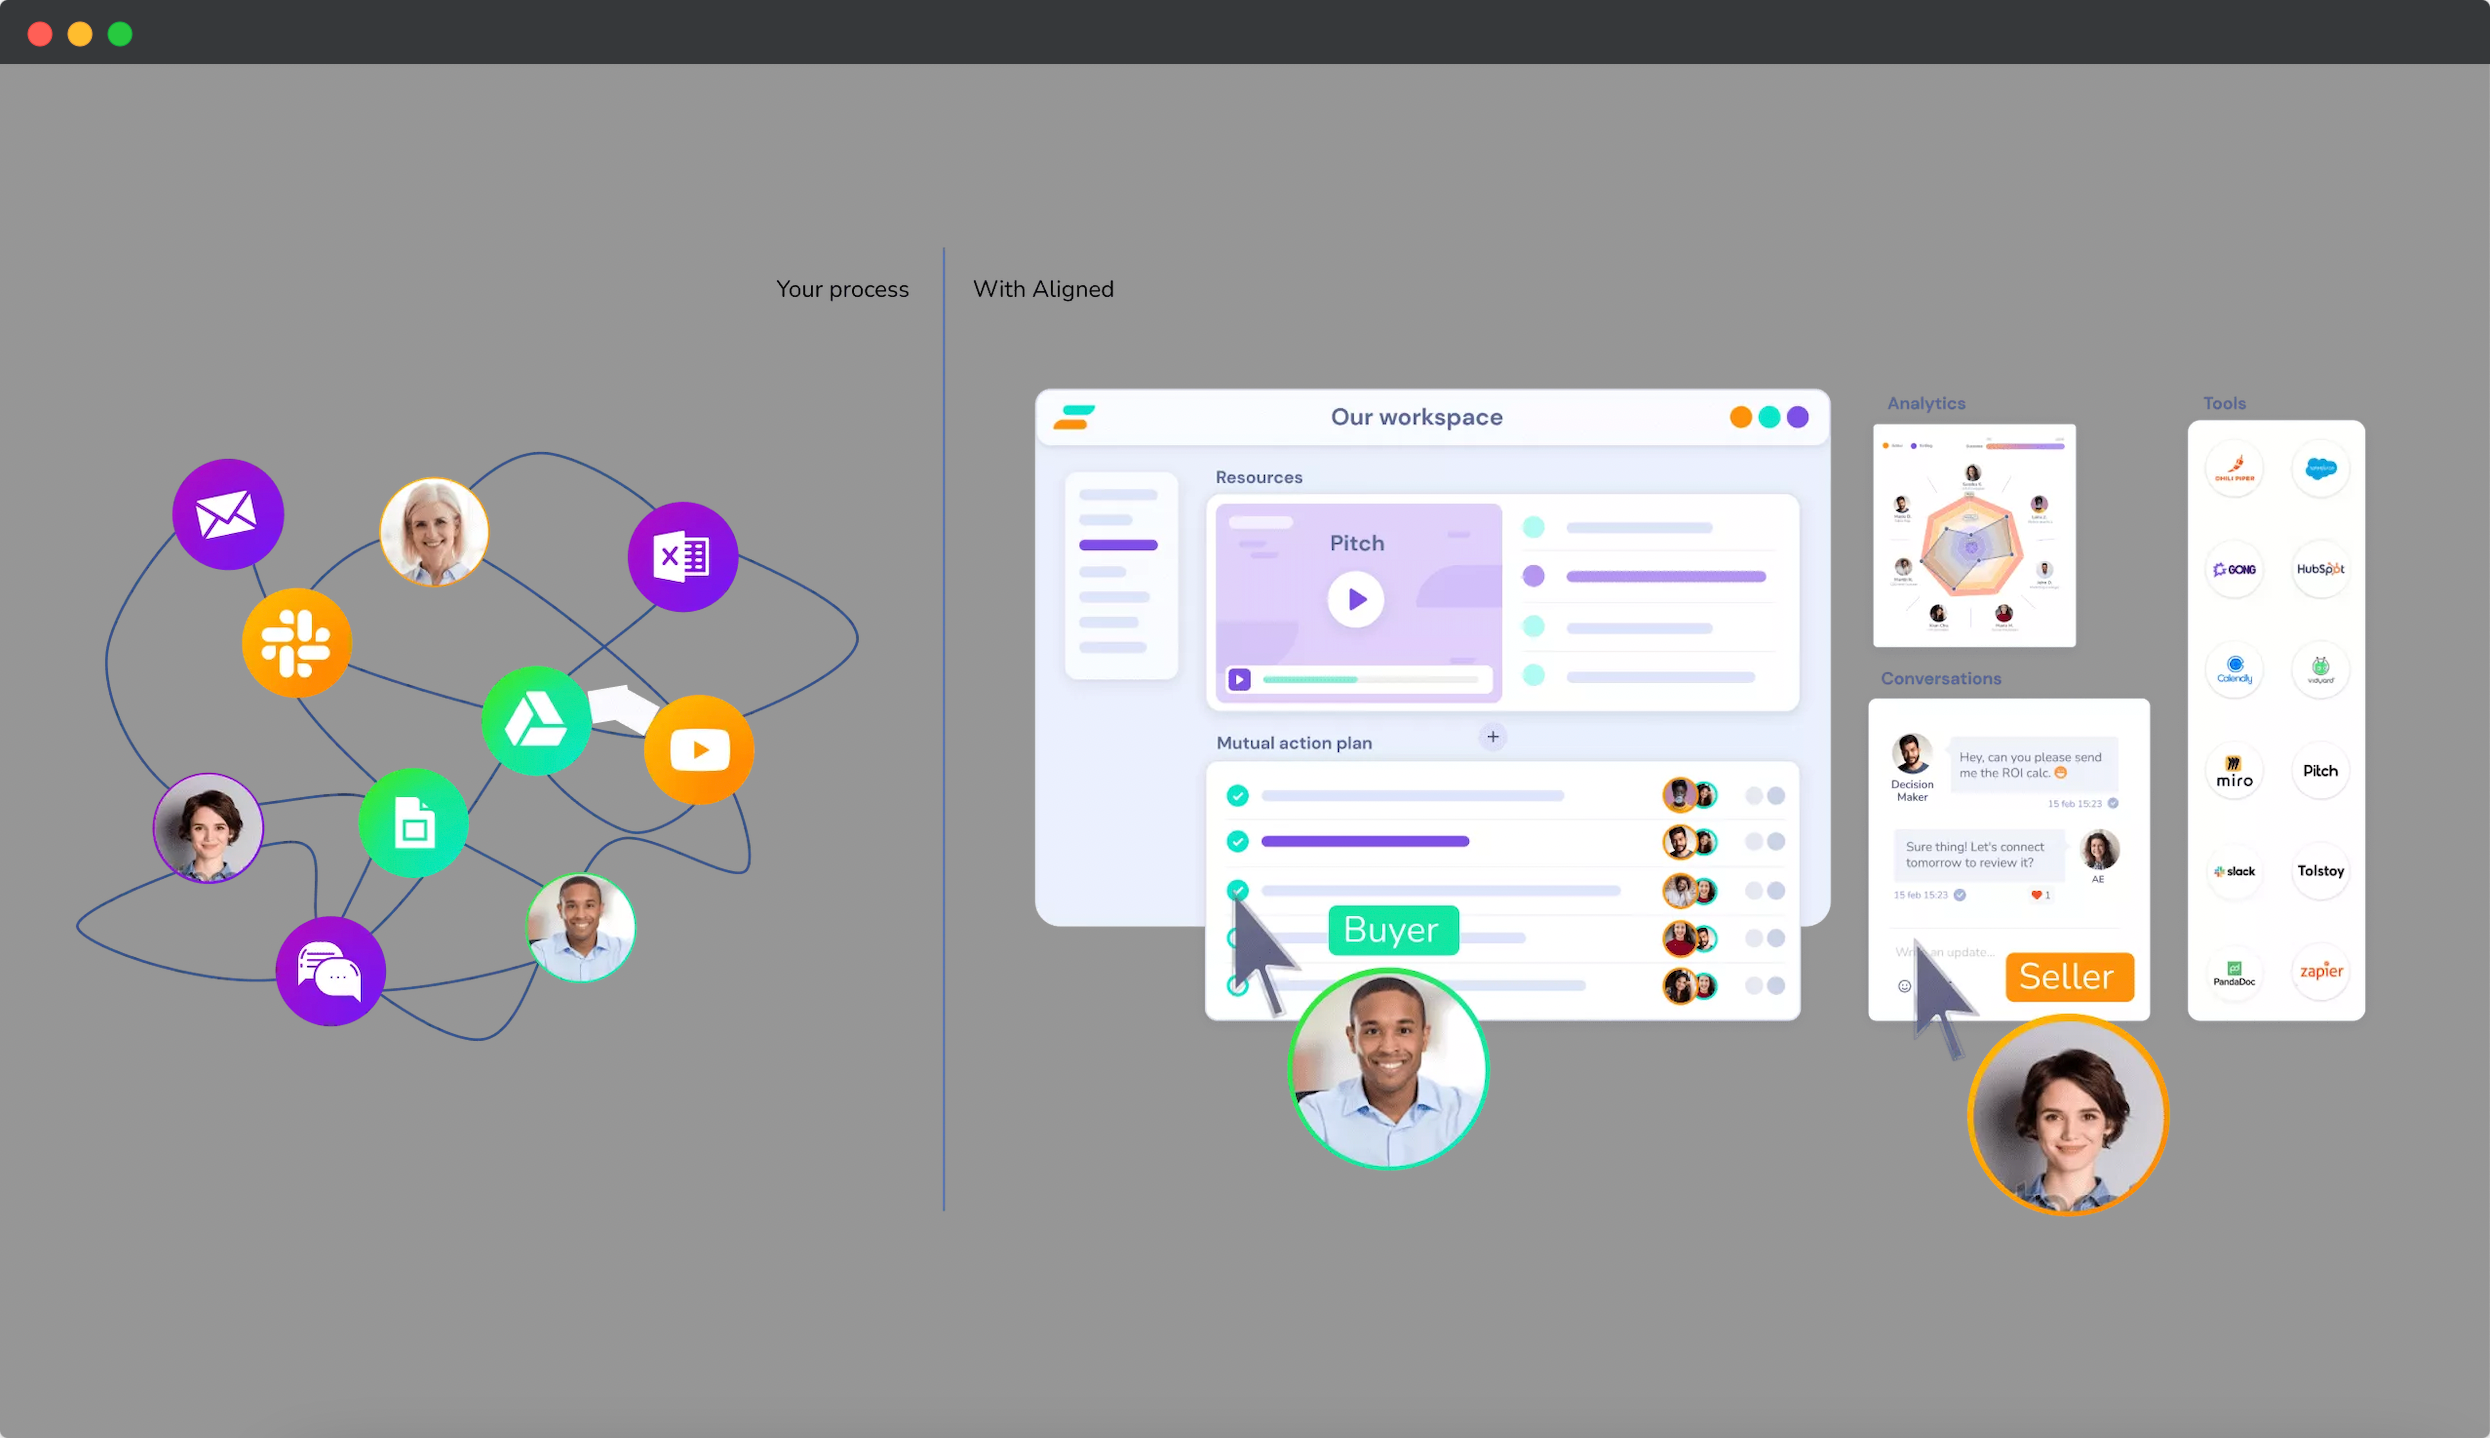
Task: Click the Slack integration icon
Action: coord(2235,871)
